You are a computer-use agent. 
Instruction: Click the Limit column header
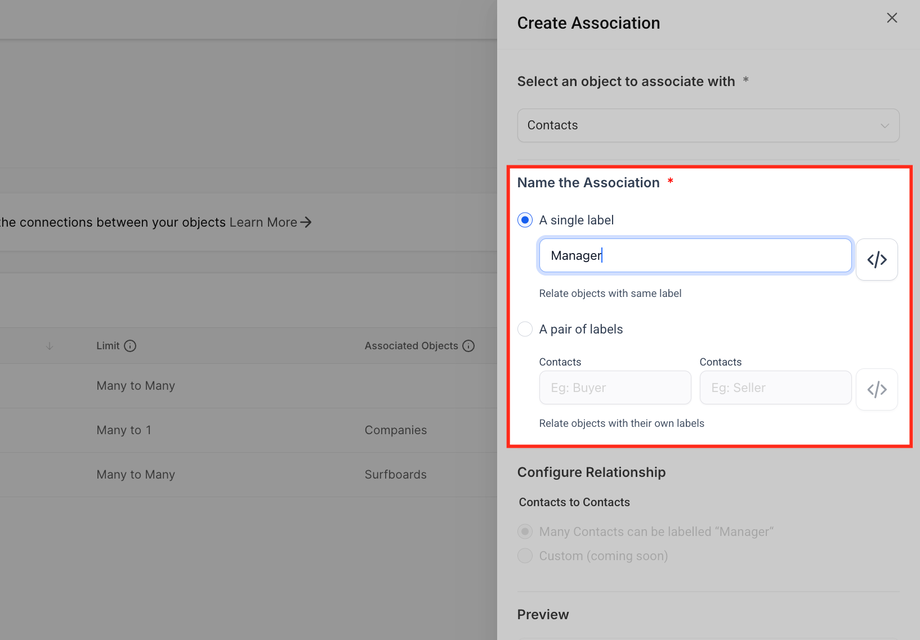pyautogui.click(x=108, y=346)
